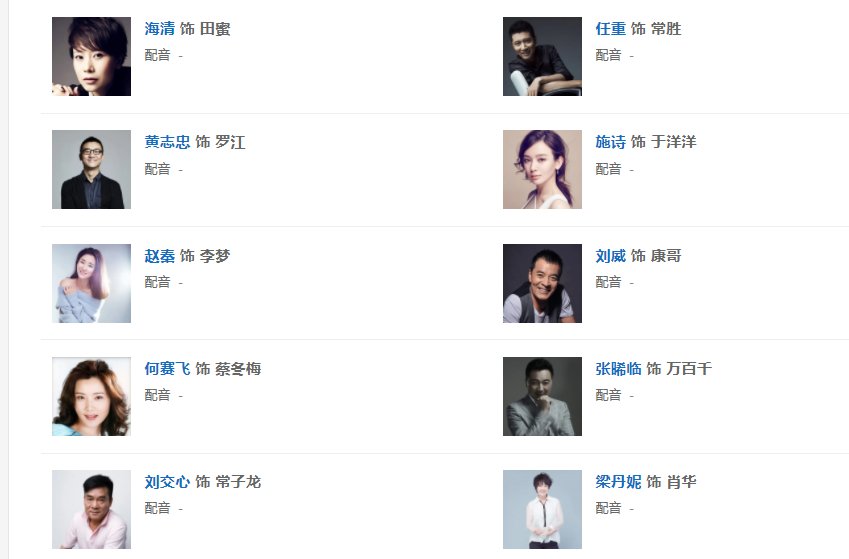Click the photo beside 施诗 饰 于洋洋
Image resolution: width=849 pixels, height=559 pixels.
(542, 169)
